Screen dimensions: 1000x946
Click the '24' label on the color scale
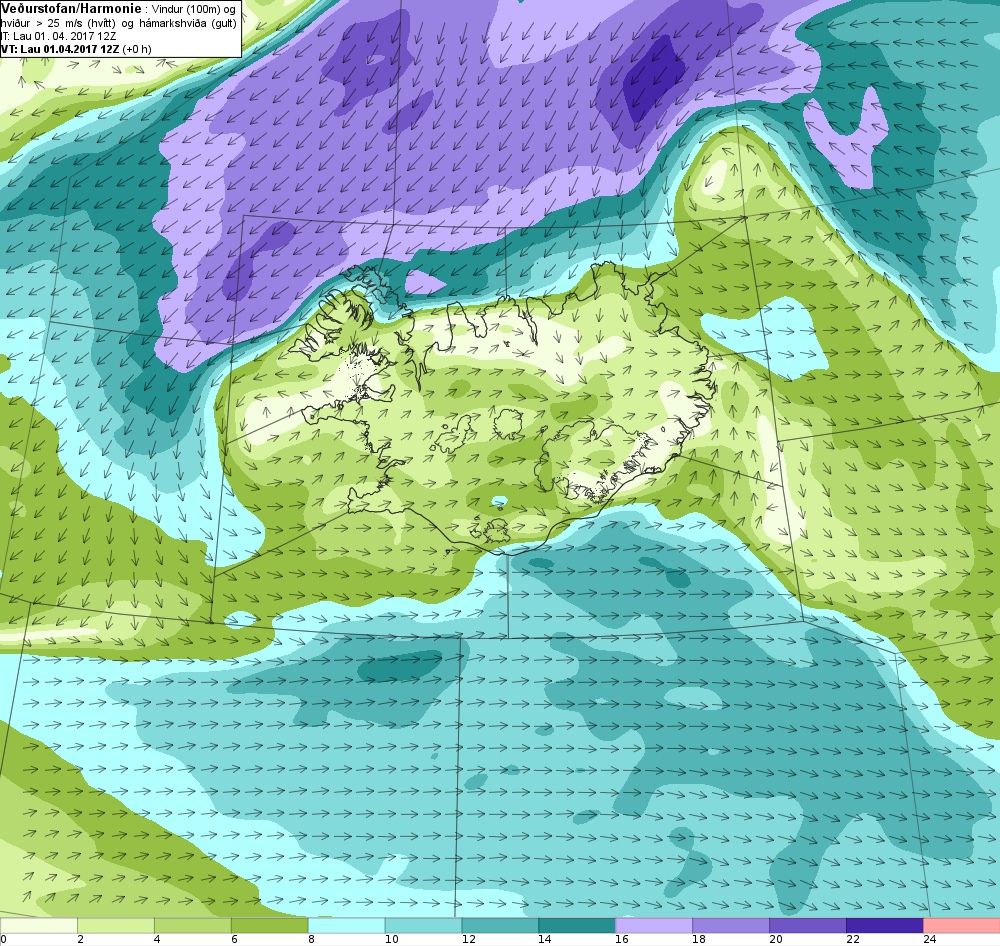click(x=930, y=939)
